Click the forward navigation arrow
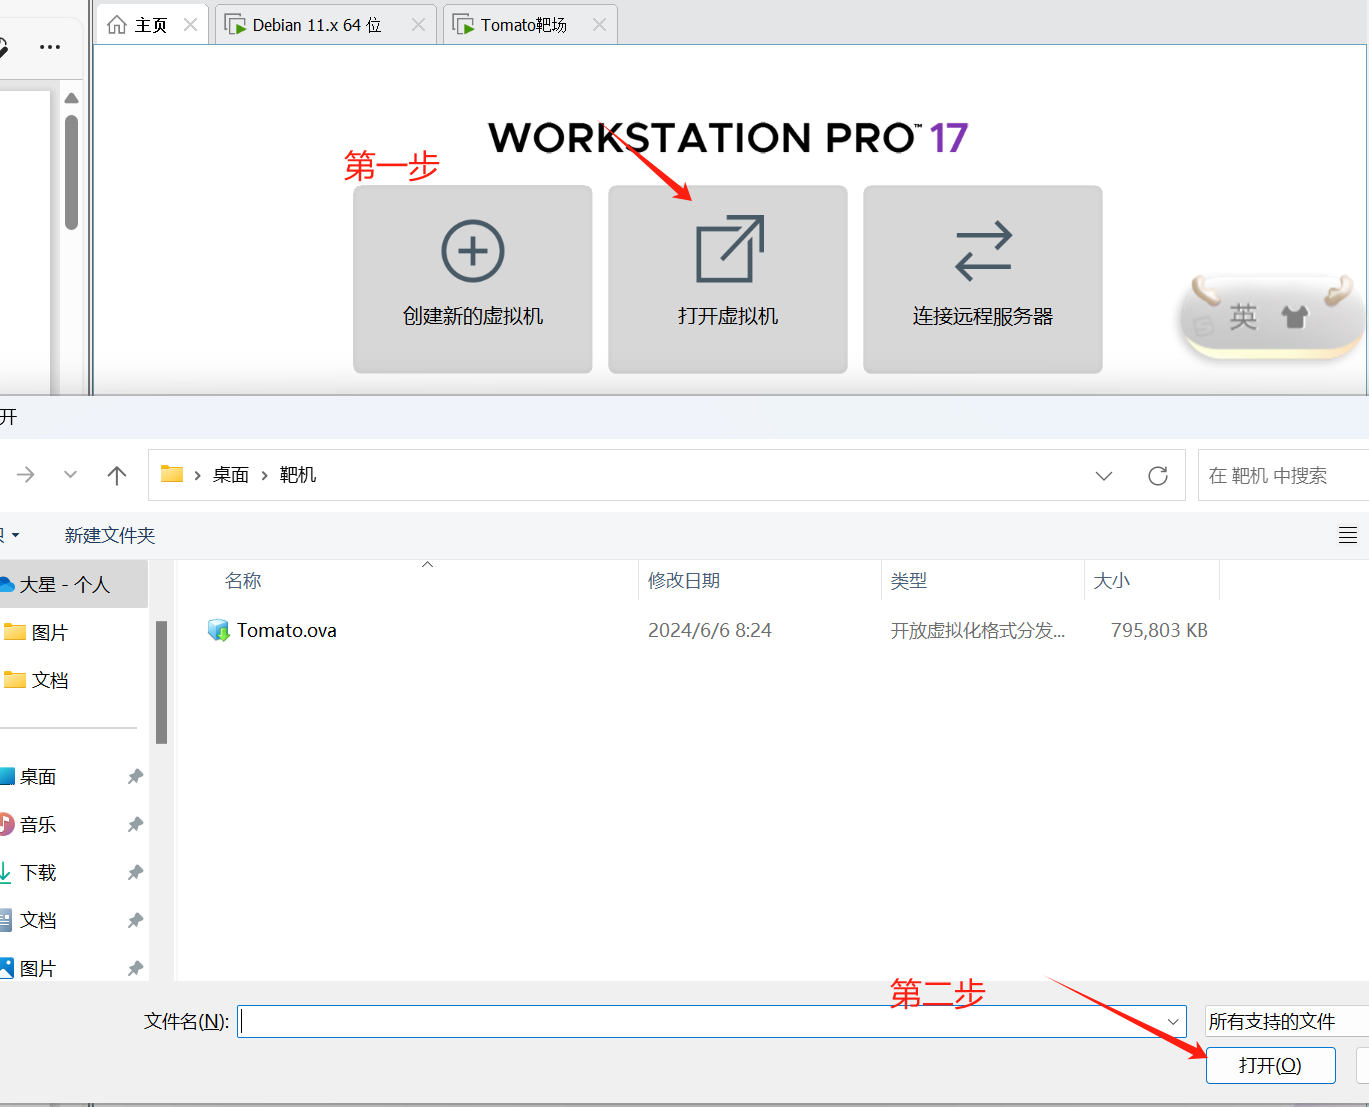Image resolution: width=1369 pixels, height=1107 pixels. (x=26, y=475)
